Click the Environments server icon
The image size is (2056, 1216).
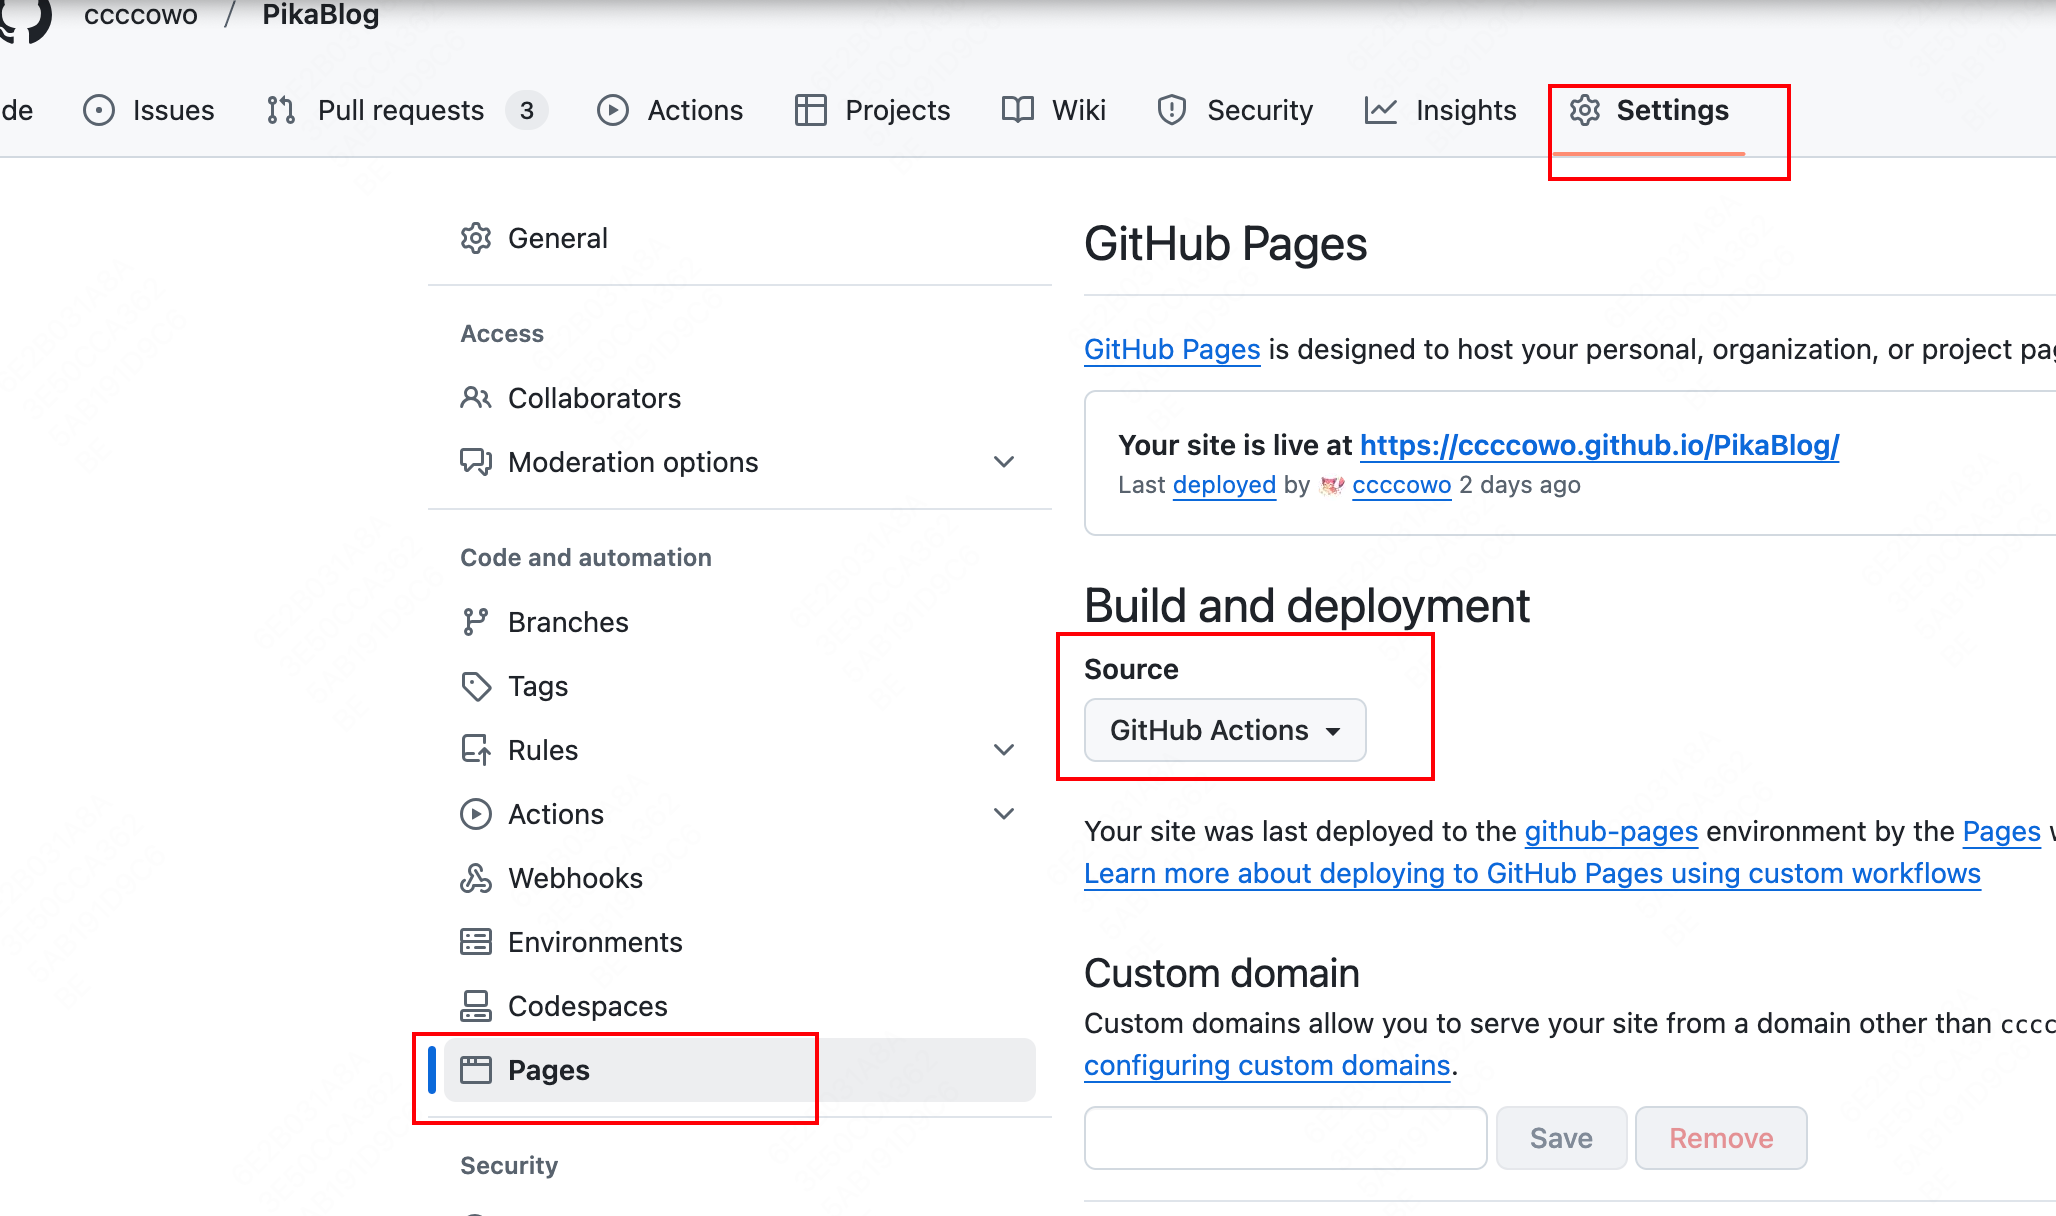click(476, 942)
